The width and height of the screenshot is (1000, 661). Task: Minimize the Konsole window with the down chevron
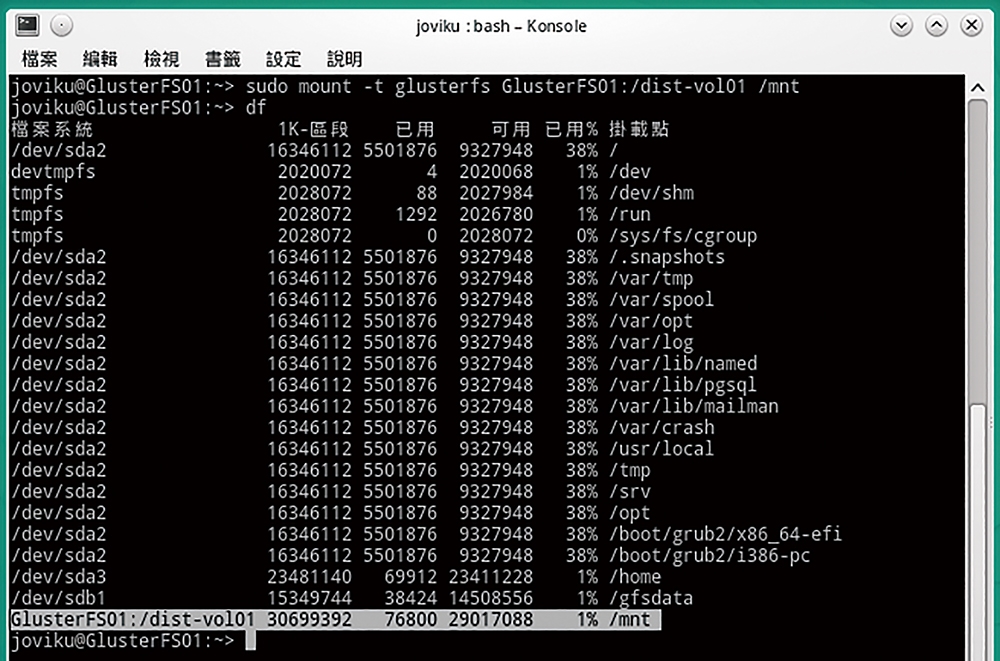click(x=901, y=26)
